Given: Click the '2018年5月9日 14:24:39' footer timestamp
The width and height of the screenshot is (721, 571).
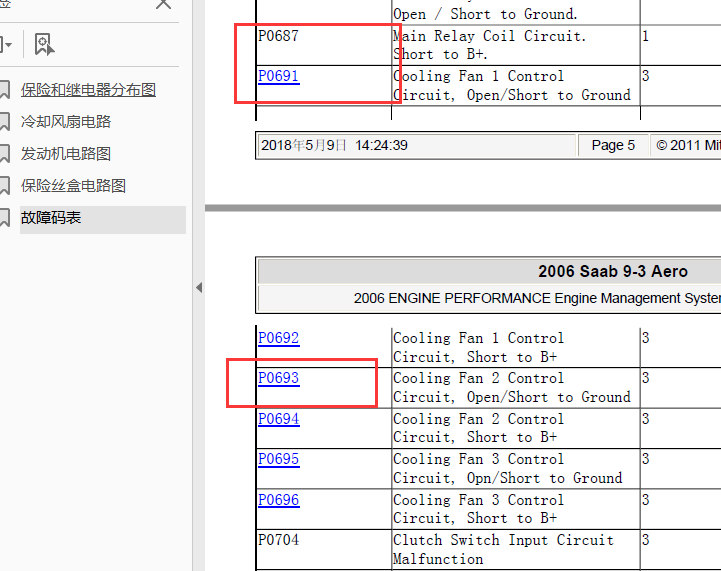Looking at the screenshot, I should (334, 145).
